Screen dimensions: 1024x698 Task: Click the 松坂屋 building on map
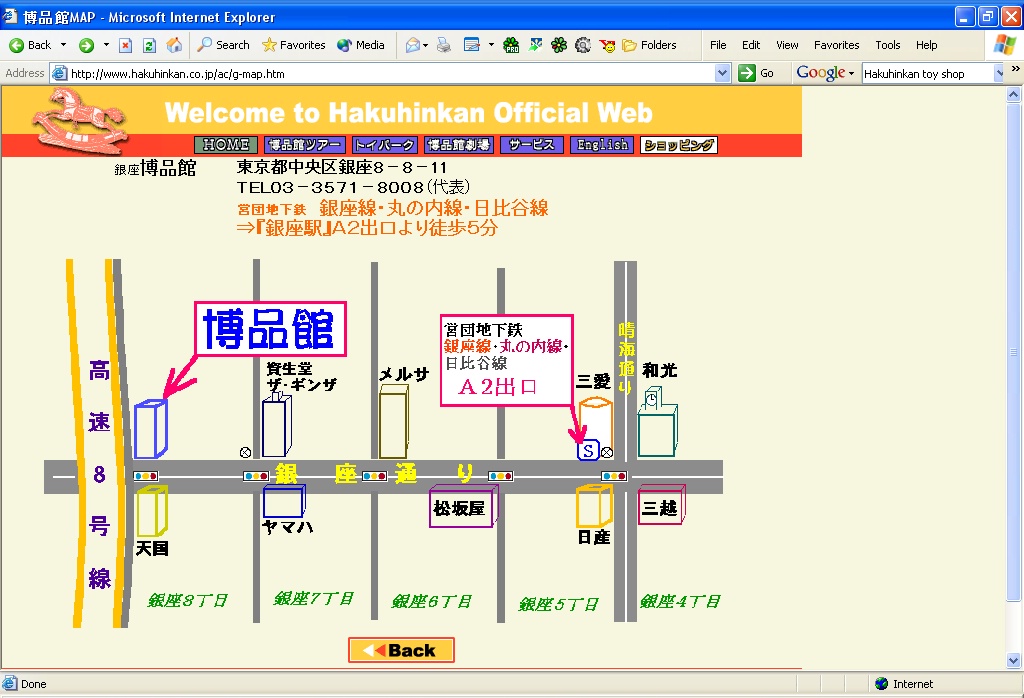[x=462, y=507]
